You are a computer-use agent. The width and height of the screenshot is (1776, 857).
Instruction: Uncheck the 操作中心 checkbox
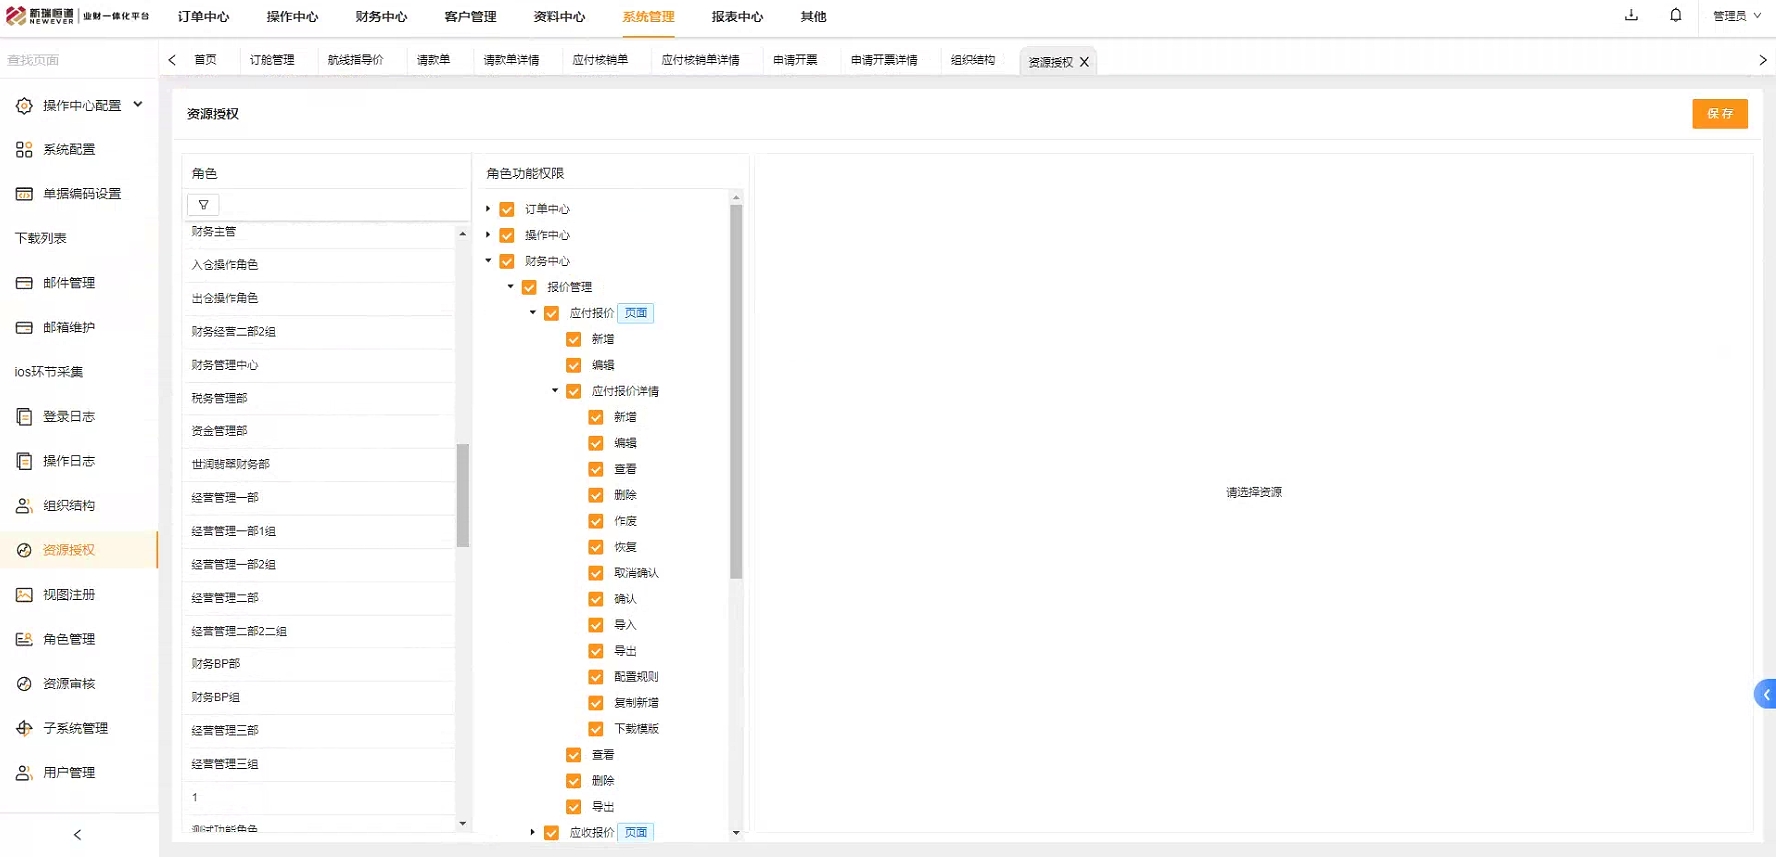coord(507,235)
